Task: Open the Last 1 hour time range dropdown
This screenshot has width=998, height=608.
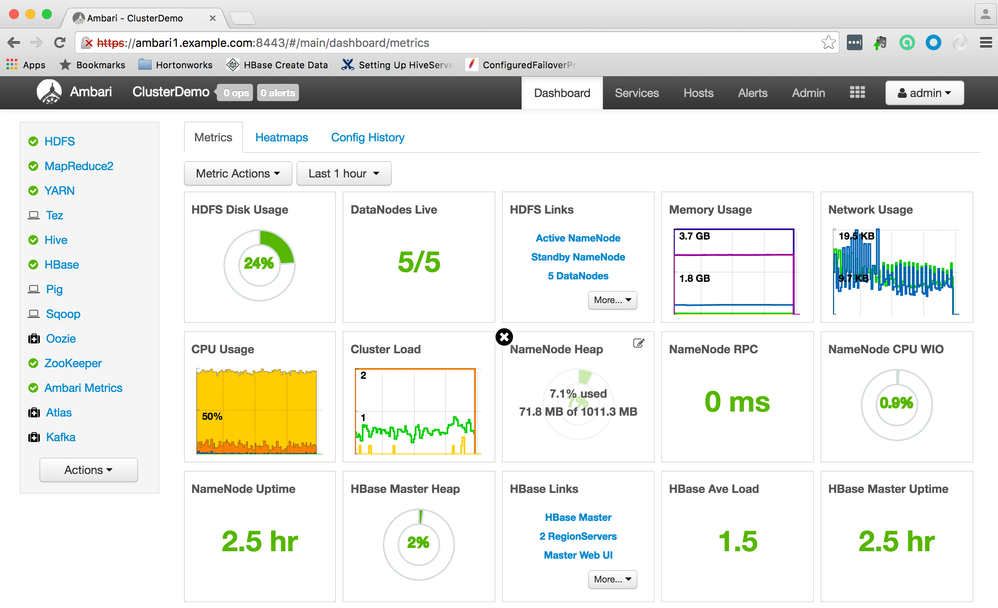Action: click(344, 173)
